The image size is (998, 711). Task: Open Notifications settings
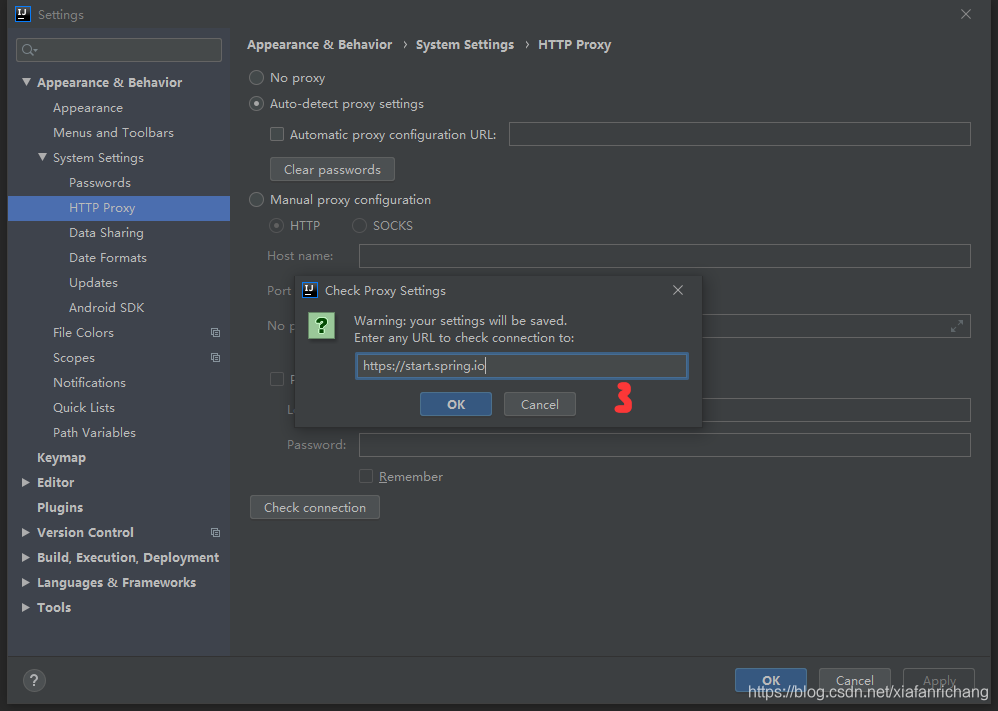pos(89,383)
